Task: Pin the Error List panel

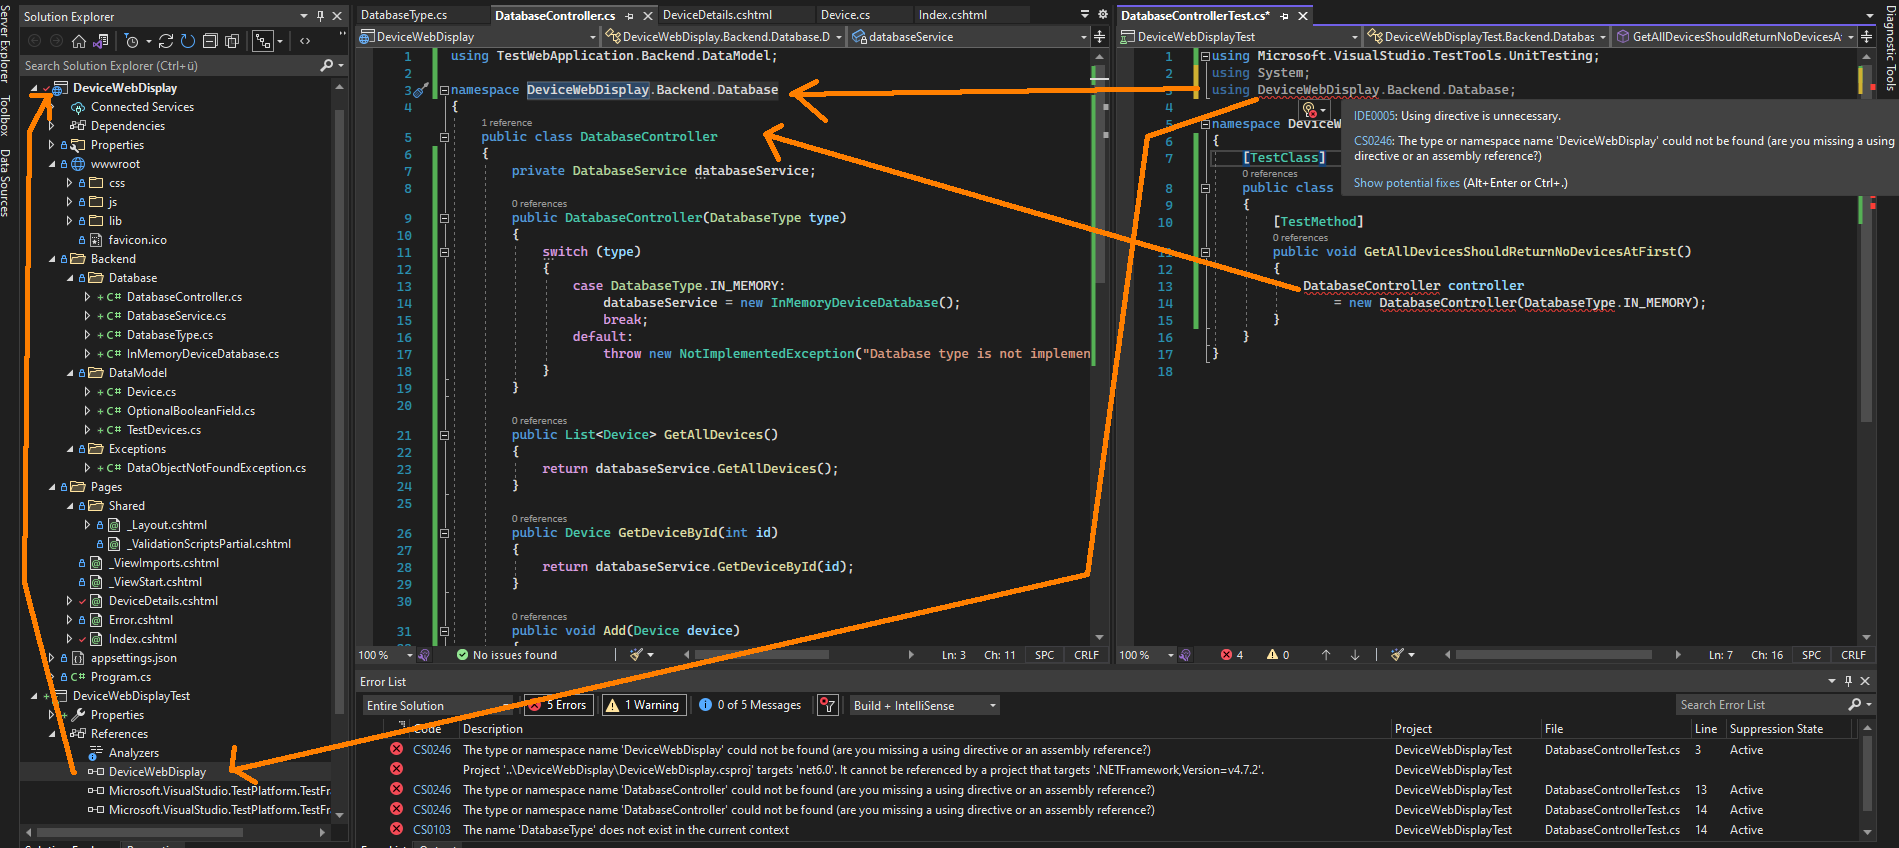Action: [1848, 681]
